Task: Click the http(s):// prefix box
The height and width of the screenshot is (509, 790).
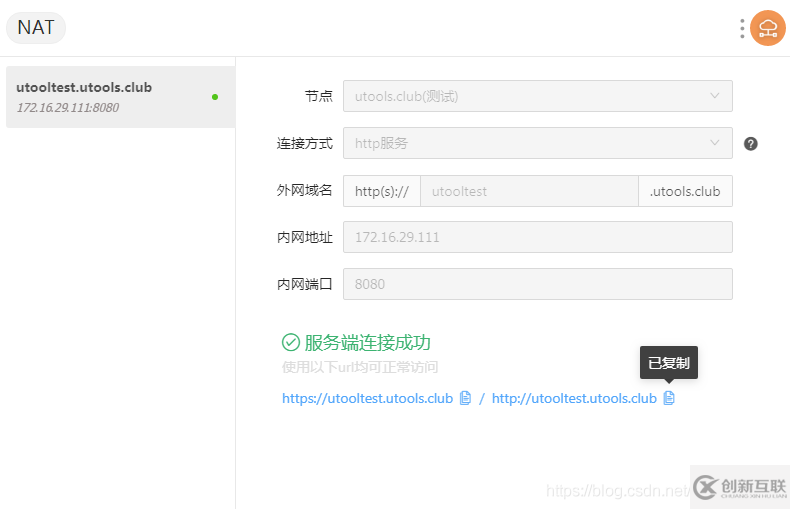Action: pos(382,191)
